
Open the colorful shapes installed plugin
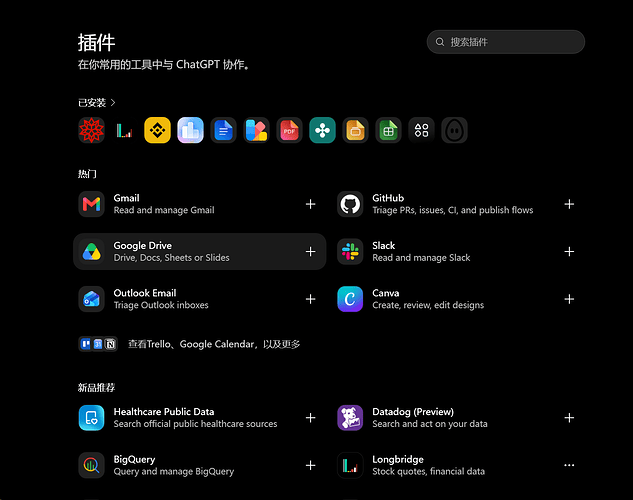pyautogui.click(x=256, y=130)
